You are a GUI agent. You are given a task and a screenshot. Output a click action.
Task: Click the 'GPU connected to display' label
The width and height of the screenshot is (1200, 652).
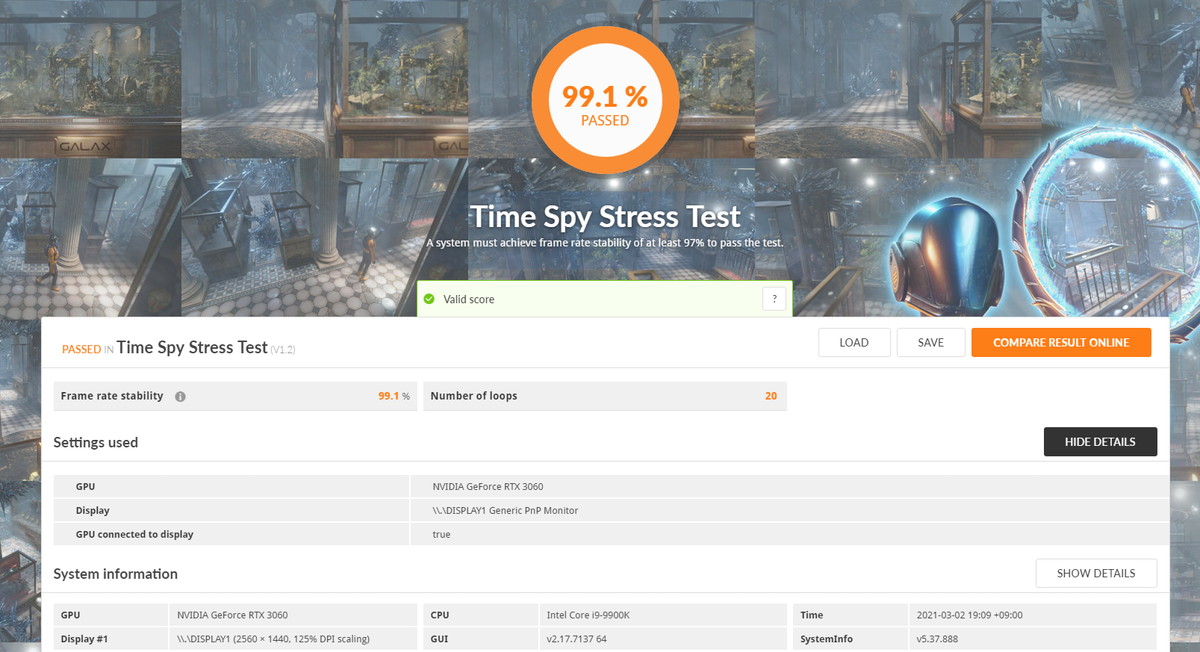point(135,534)
